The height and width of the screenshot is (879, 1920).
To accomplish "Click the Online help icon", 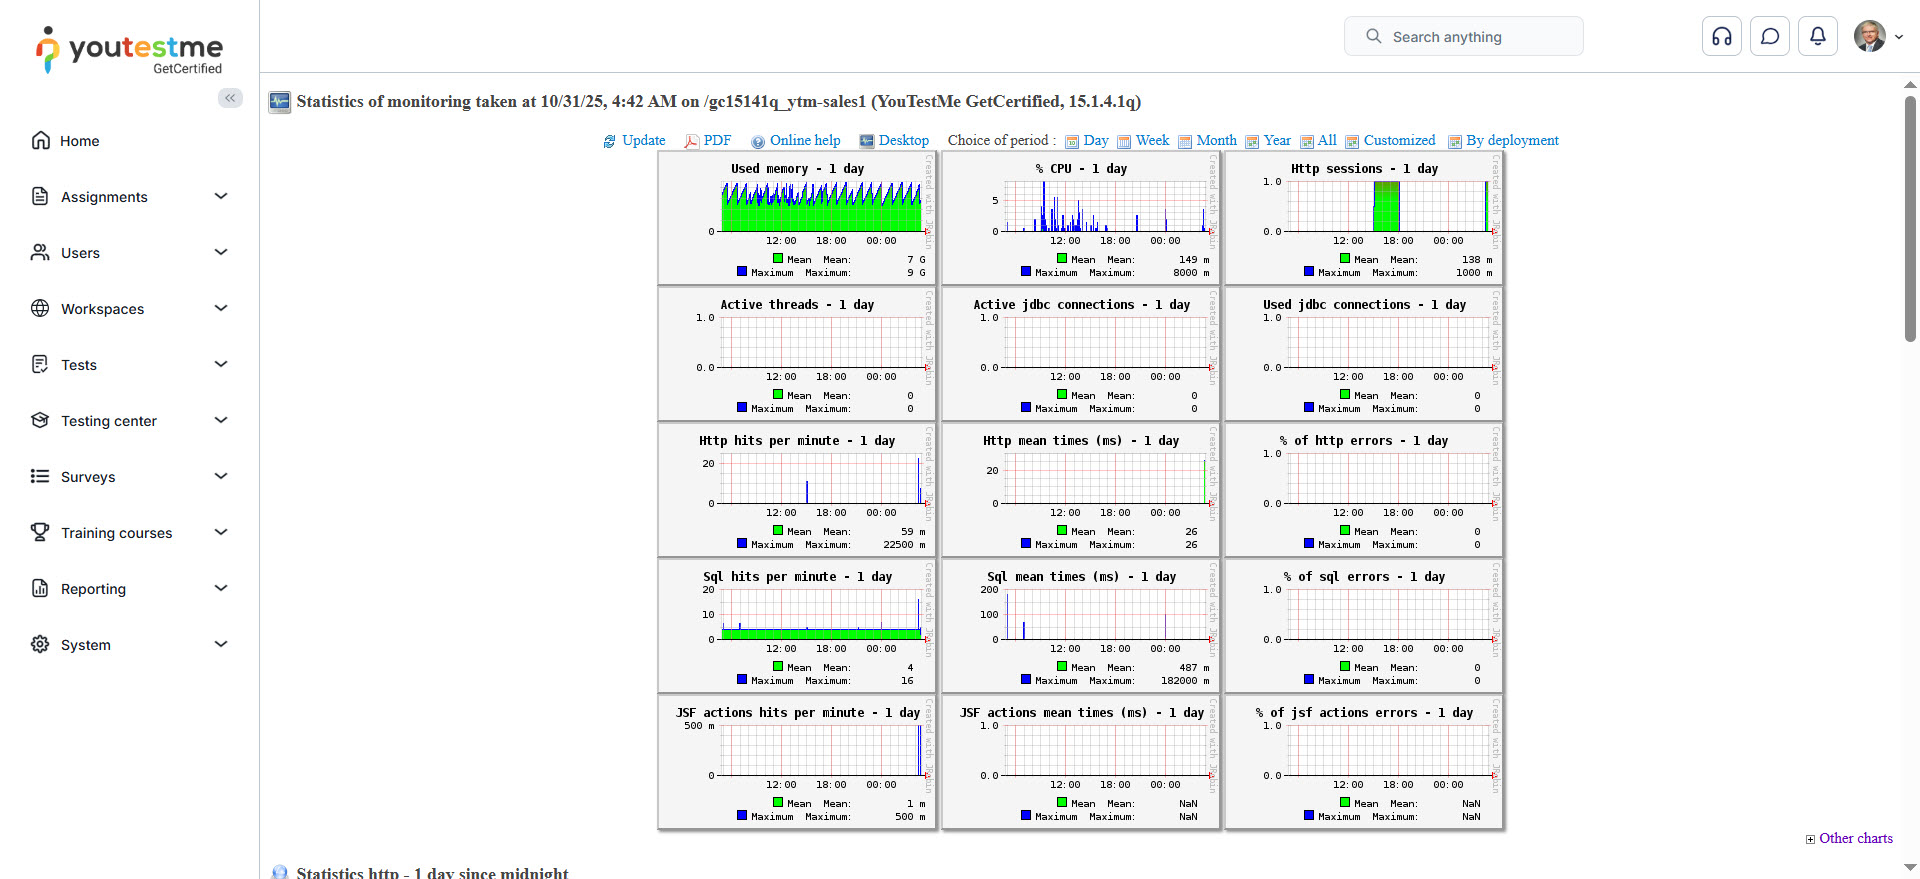I will coord(758,141).
